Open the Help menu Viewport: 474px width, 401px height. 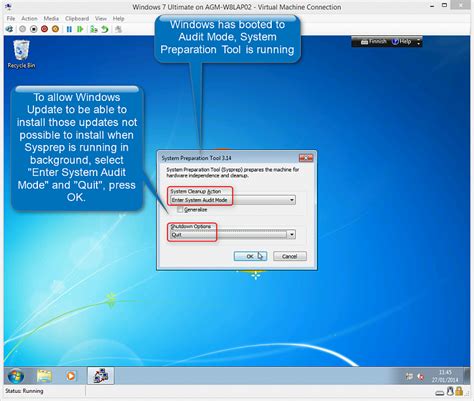(x=118, y=18)
